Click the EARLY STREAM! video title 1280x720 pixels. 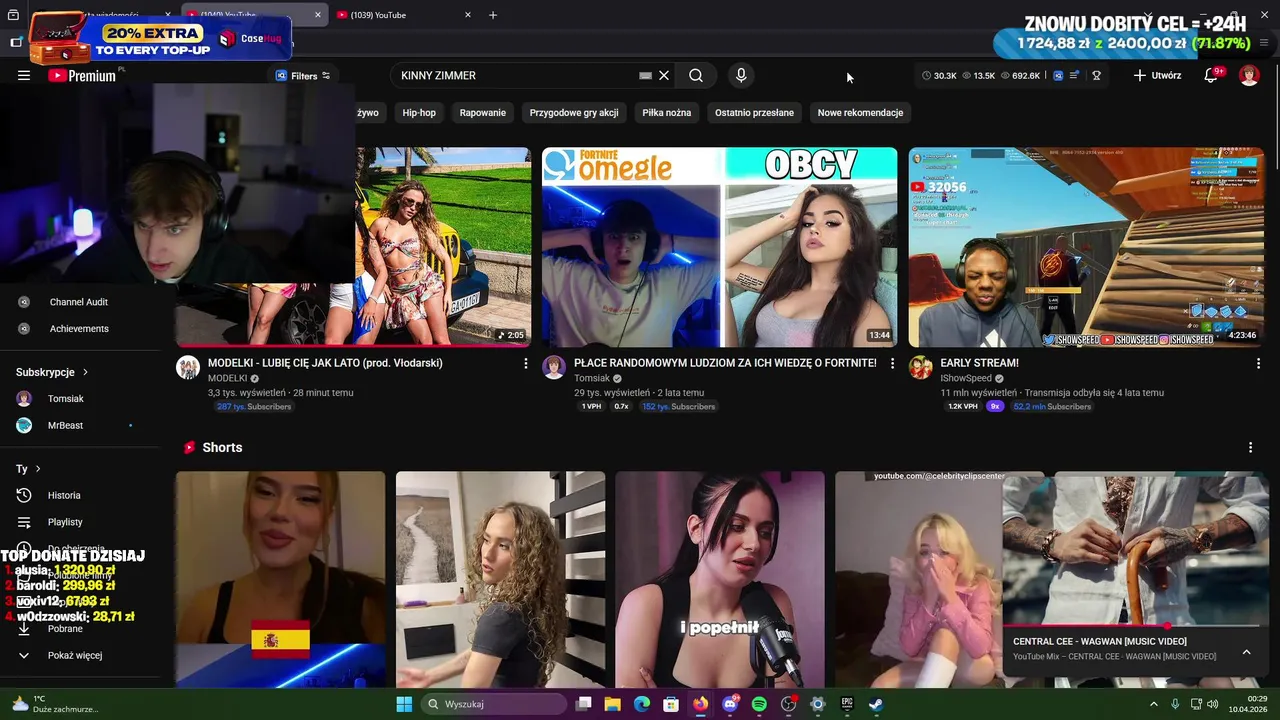(979, 363)
